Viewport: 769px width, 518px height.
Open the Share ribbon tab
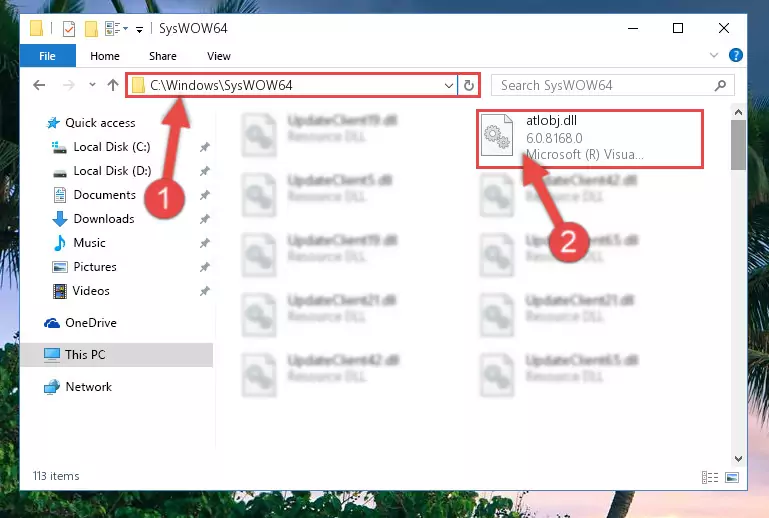162,56
